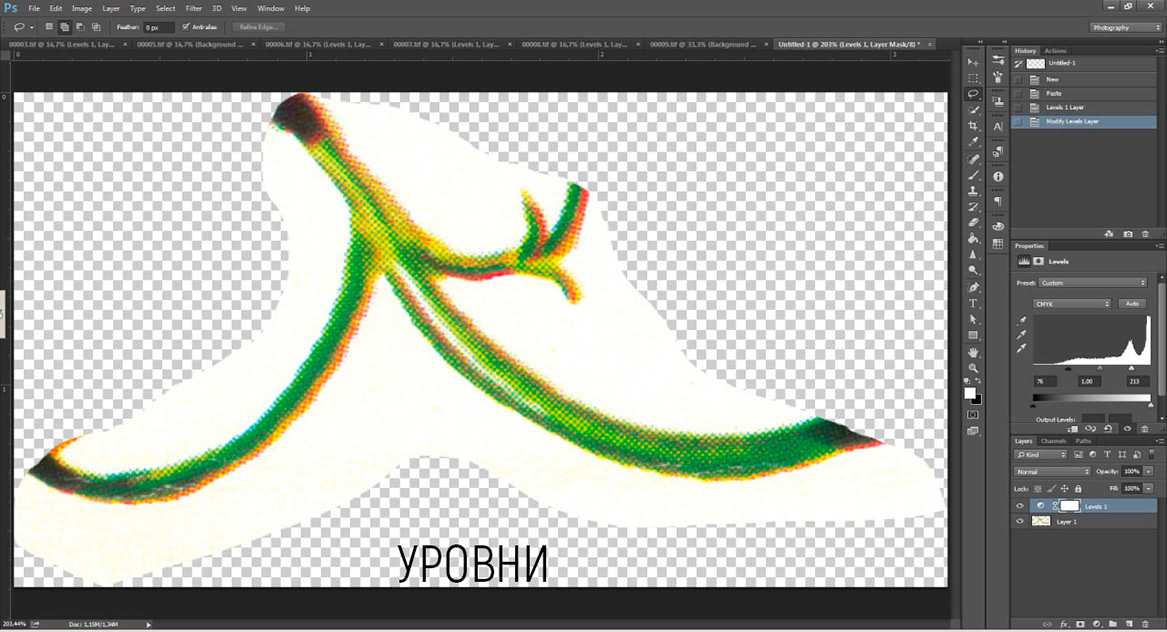Click the Refine Edge button
This screenshot has width=1167, height=632.
(x=258, y=28)
